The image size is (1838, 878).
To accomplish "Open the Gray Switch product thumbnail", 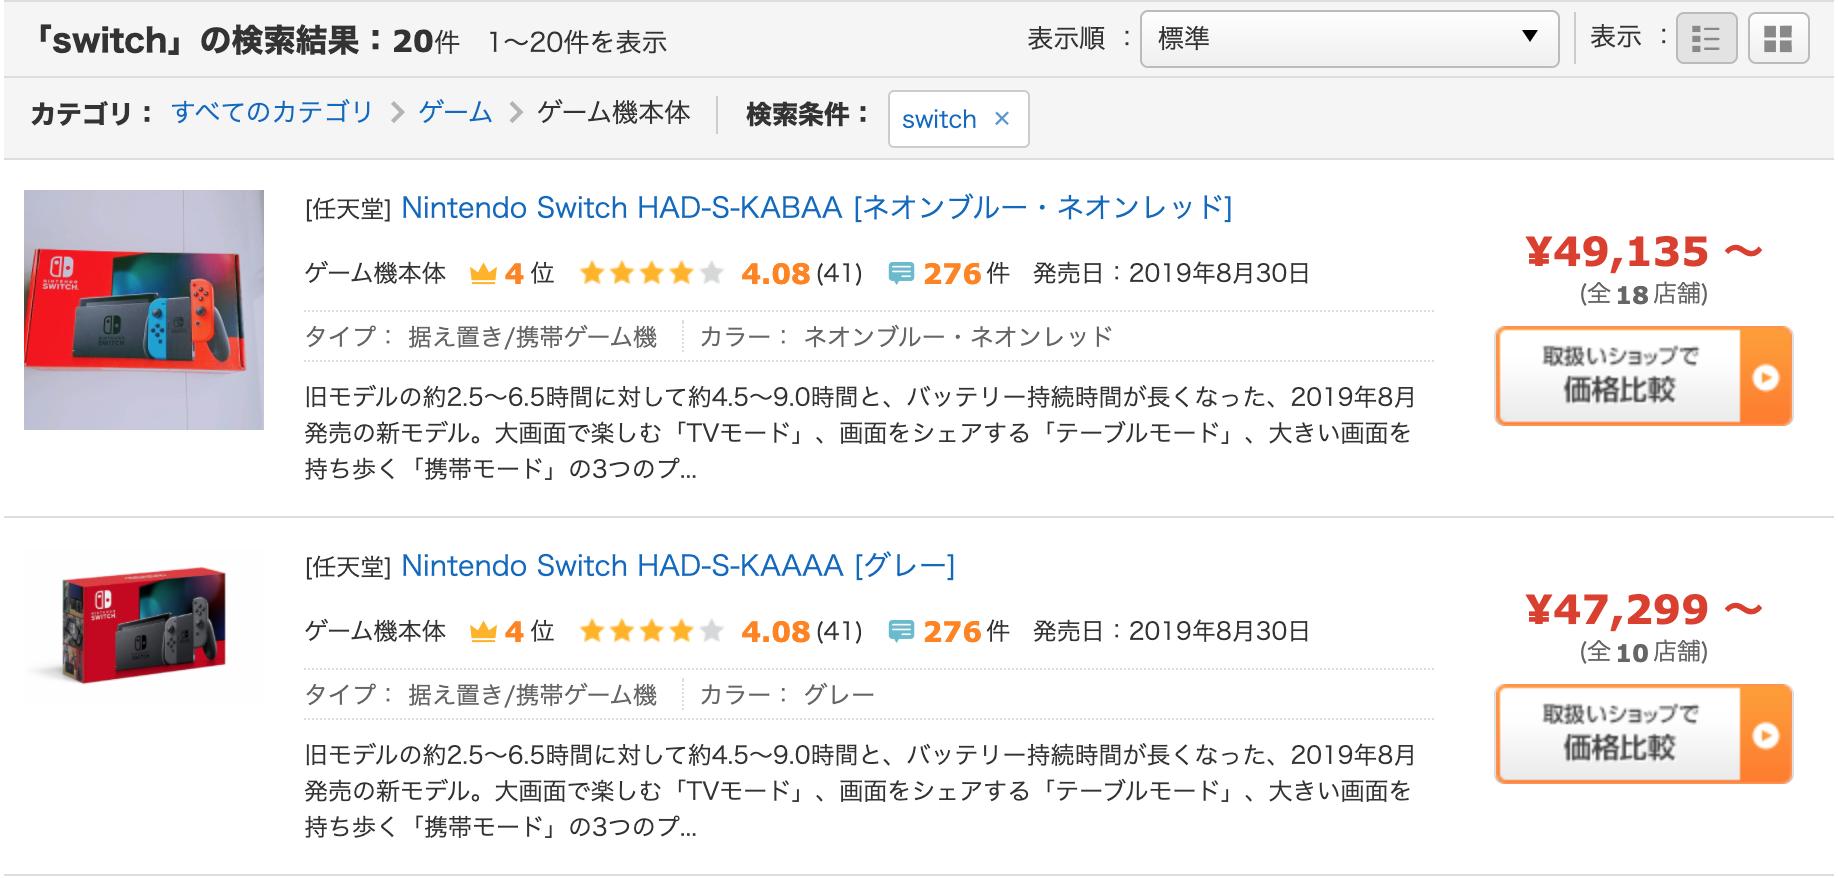I will [x=144, y=627].
